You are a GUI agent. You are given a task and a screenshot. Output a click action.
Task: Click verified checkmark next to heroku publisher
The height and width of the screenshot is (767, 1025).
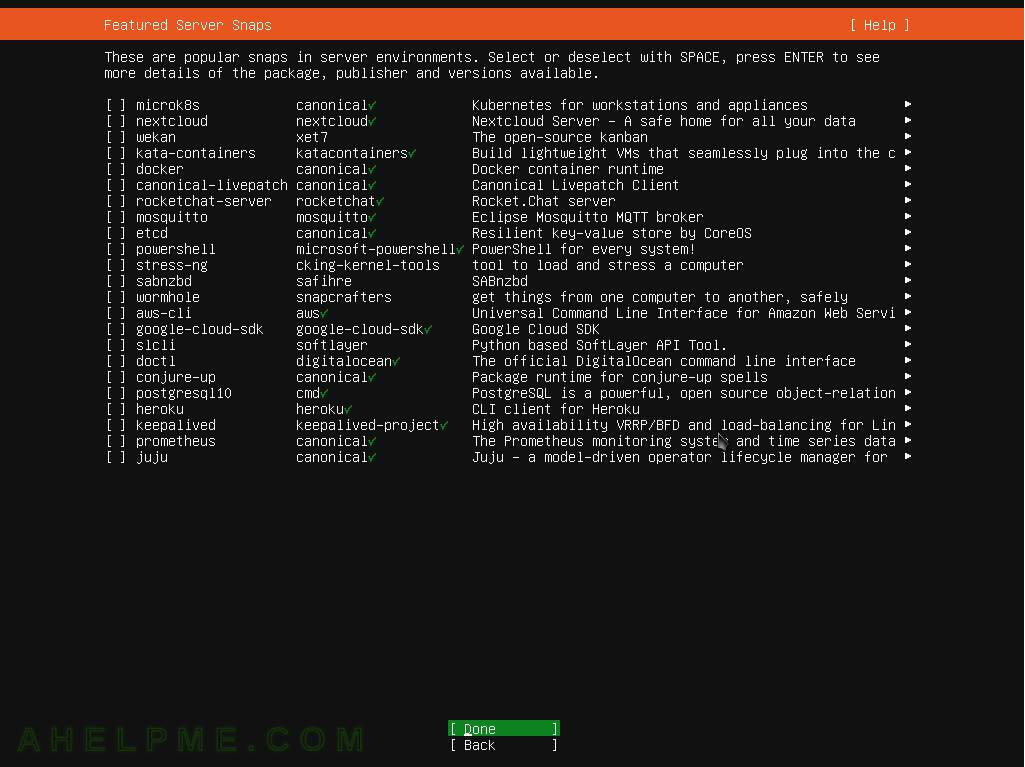pyautogui.click(x=348, y=409)
